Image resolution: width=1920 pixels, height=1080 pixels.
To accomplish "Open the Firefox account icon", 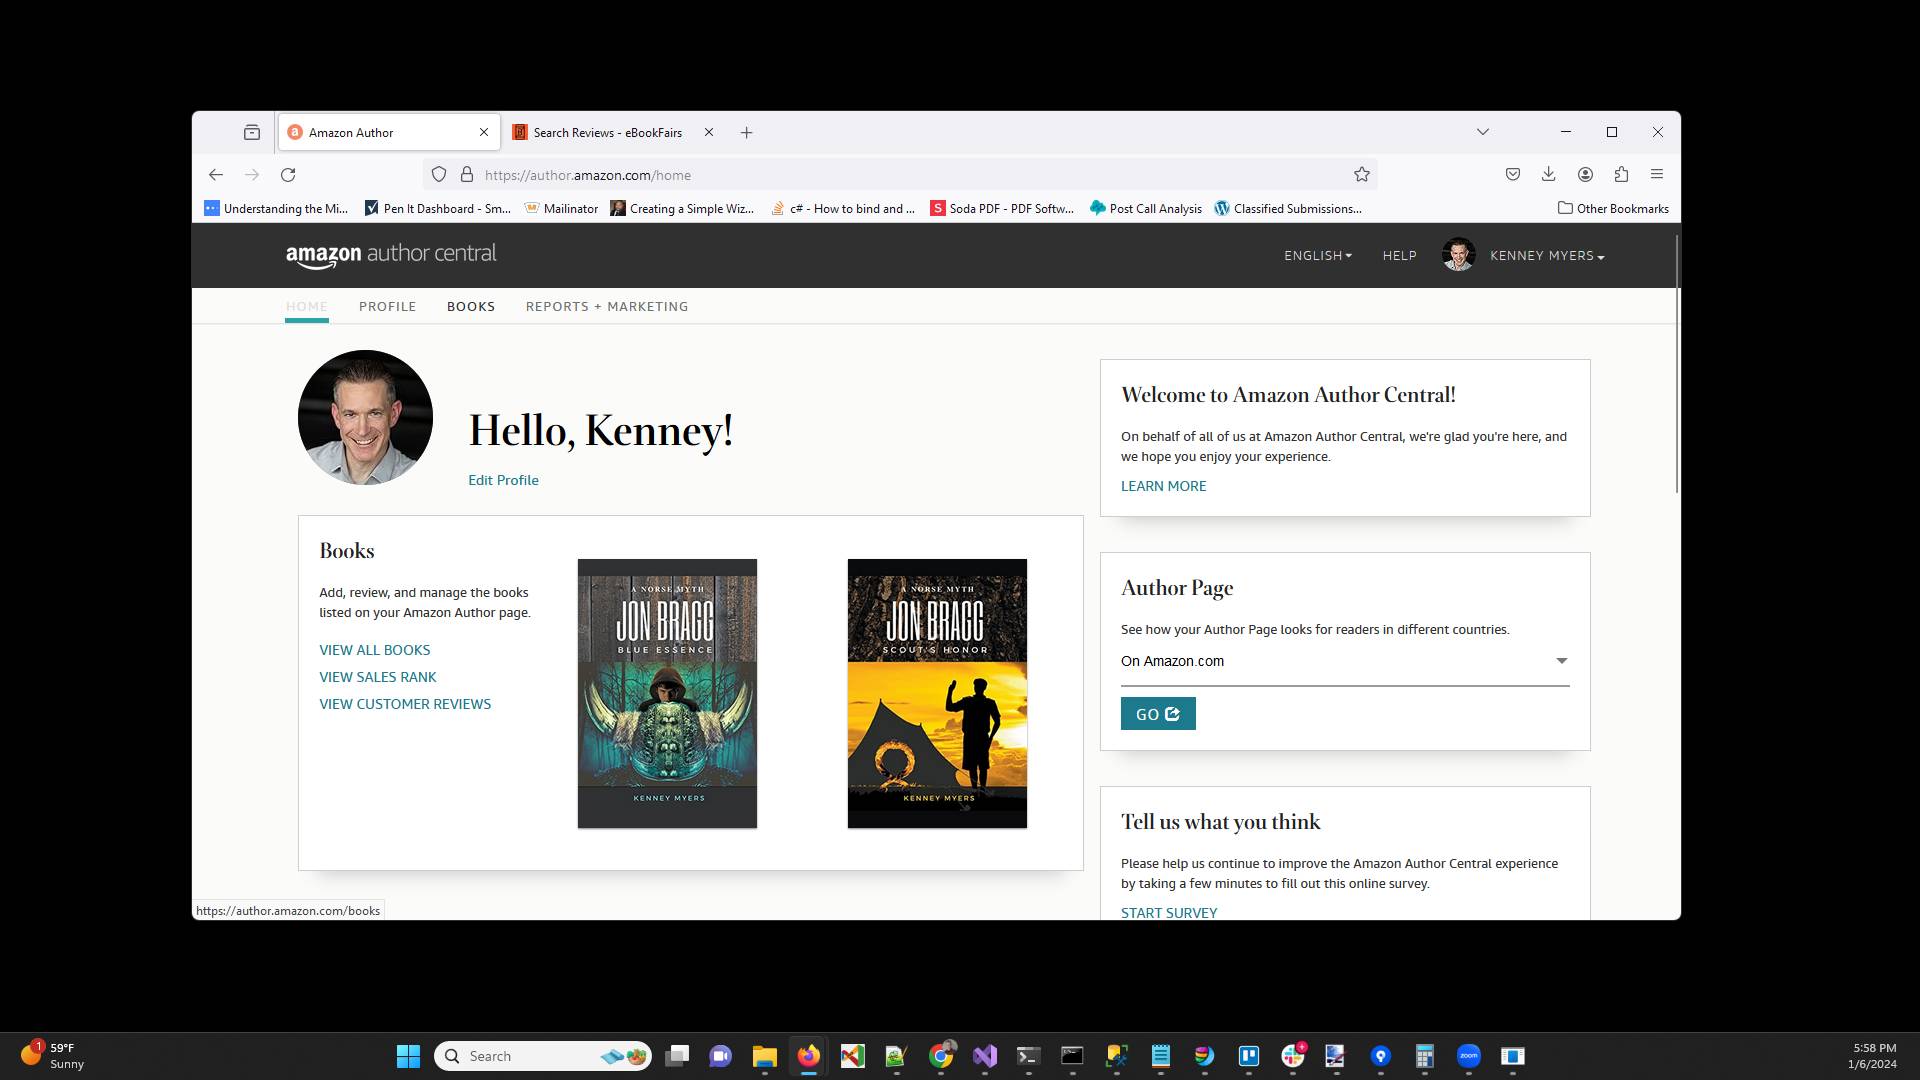I will click(x=1585, y=174).
